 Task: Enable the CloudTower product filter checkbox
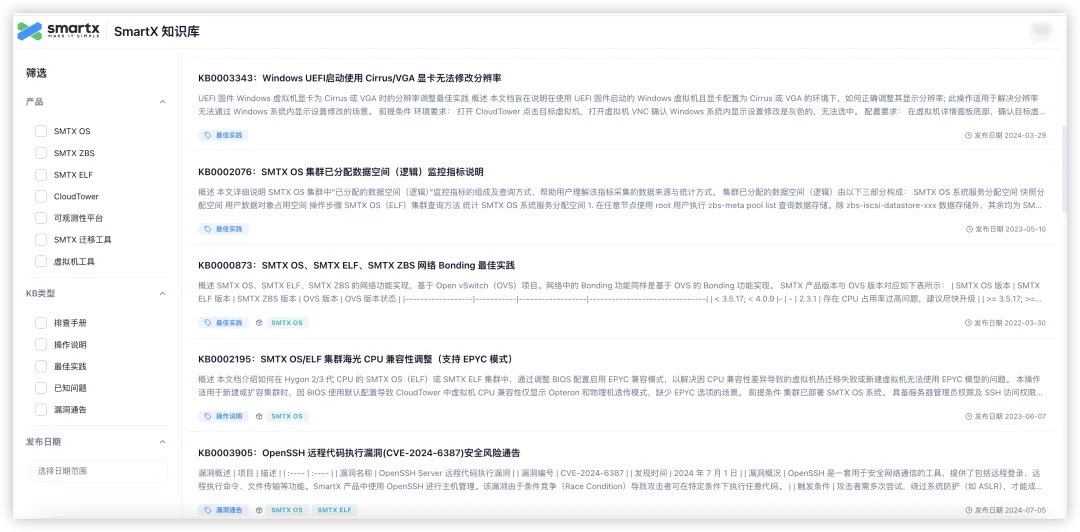41,196
